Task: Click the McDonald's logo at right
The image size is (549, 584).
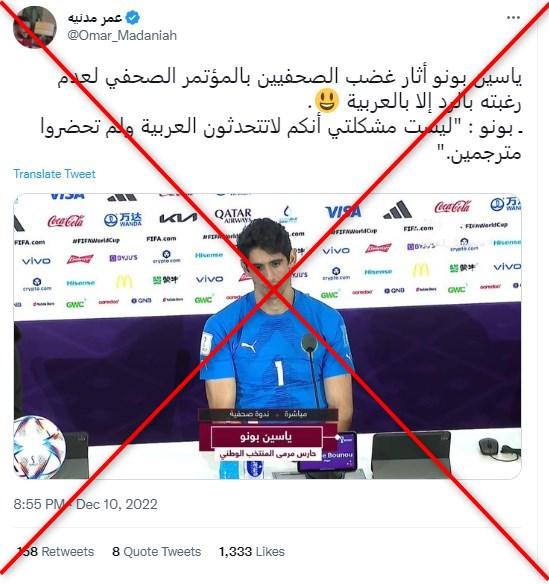Action: (x=421, y=270)
